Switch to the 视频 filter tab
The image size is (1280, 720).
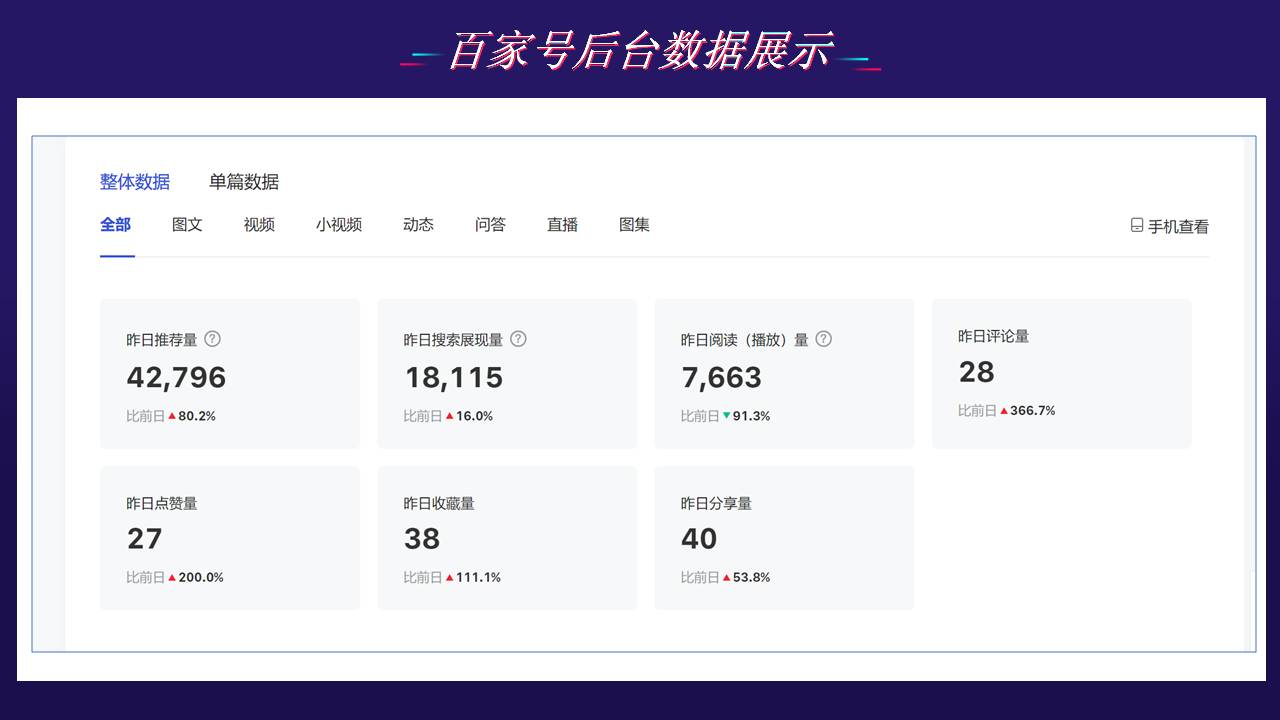point(259,225)
